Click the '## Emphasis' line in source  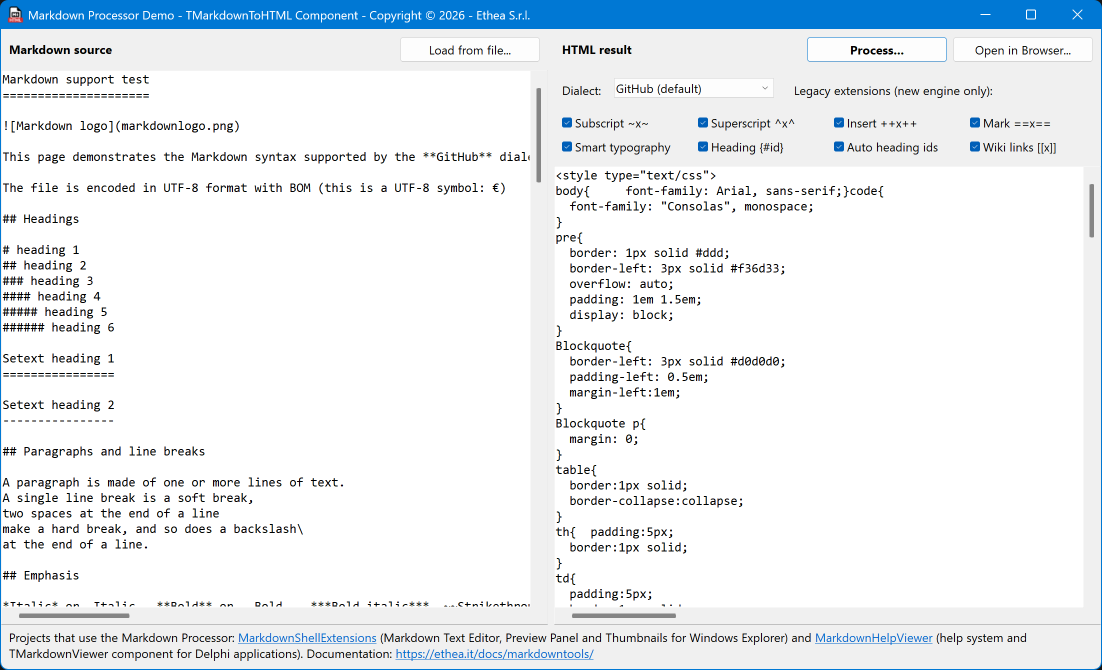(x=41, y=575)
